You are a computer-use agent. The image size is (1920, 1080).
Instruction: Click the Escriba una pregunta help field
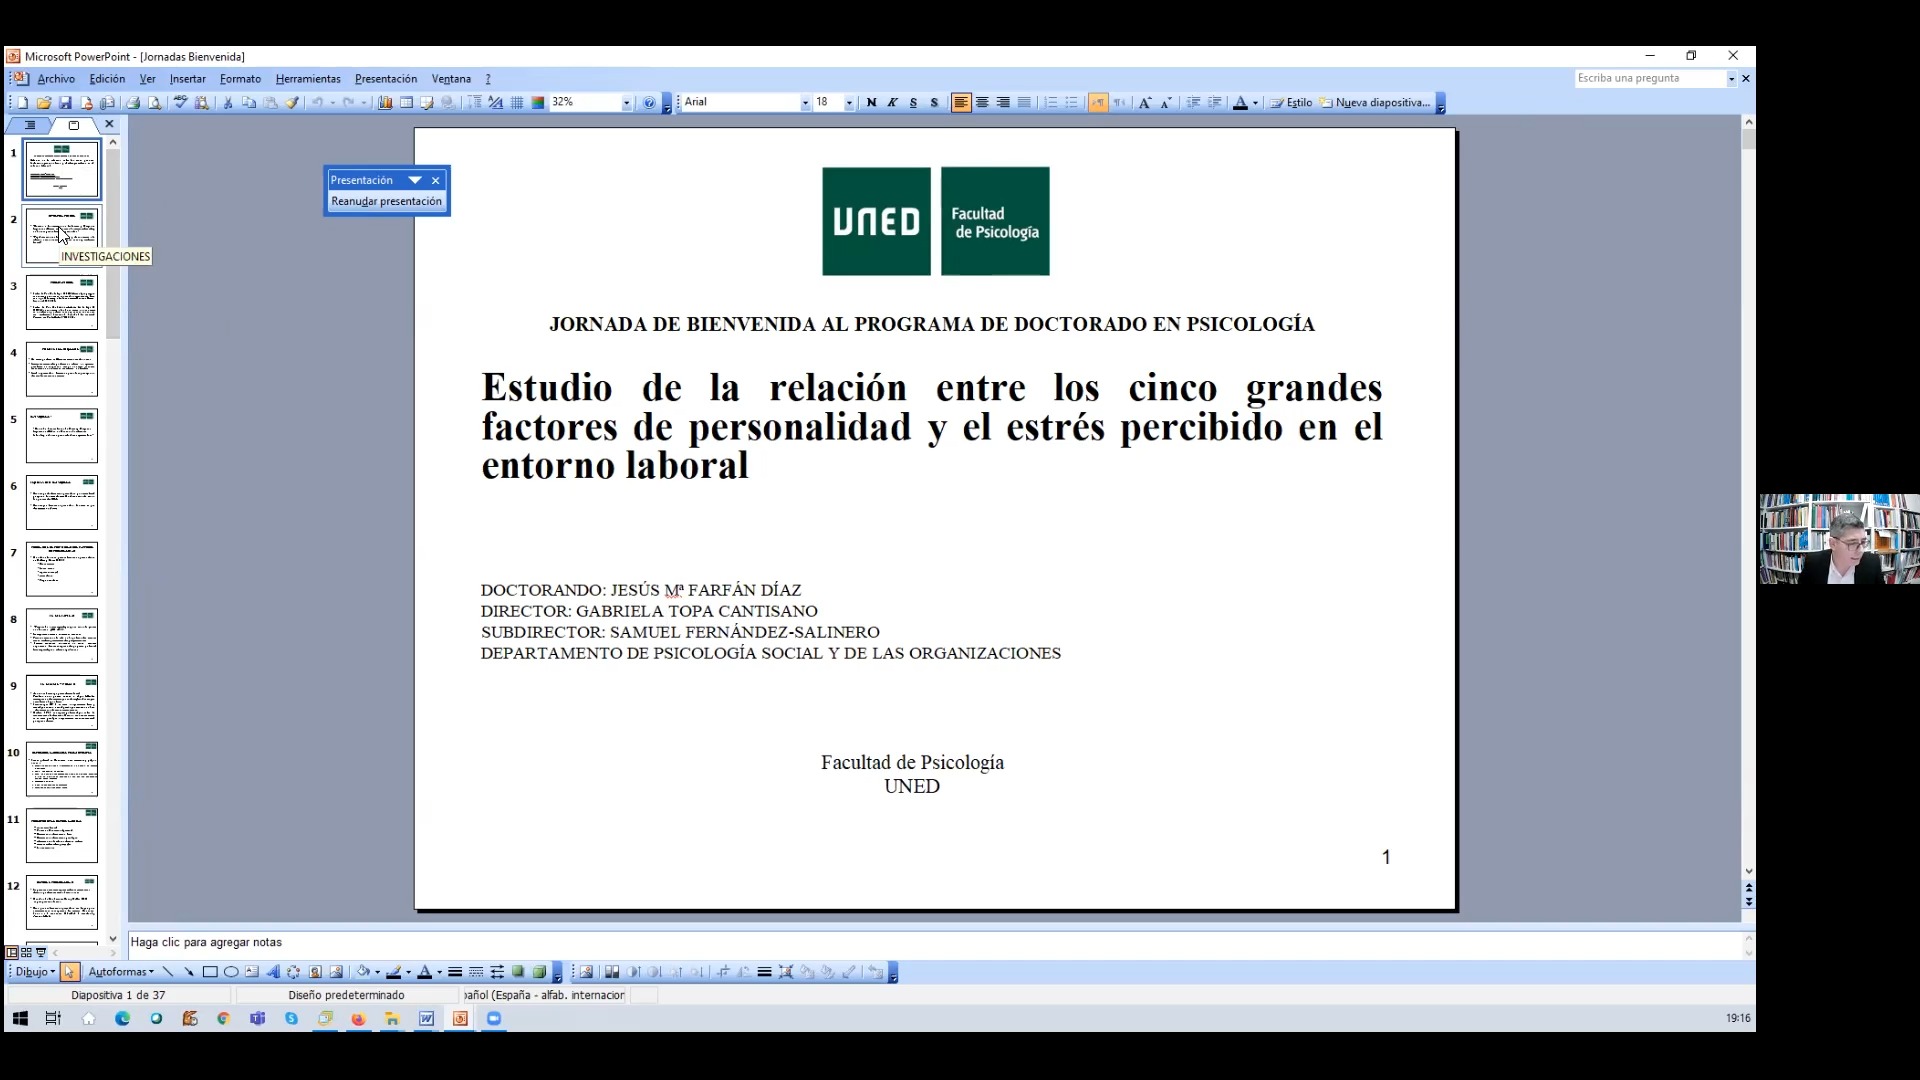coord(1650,78)
